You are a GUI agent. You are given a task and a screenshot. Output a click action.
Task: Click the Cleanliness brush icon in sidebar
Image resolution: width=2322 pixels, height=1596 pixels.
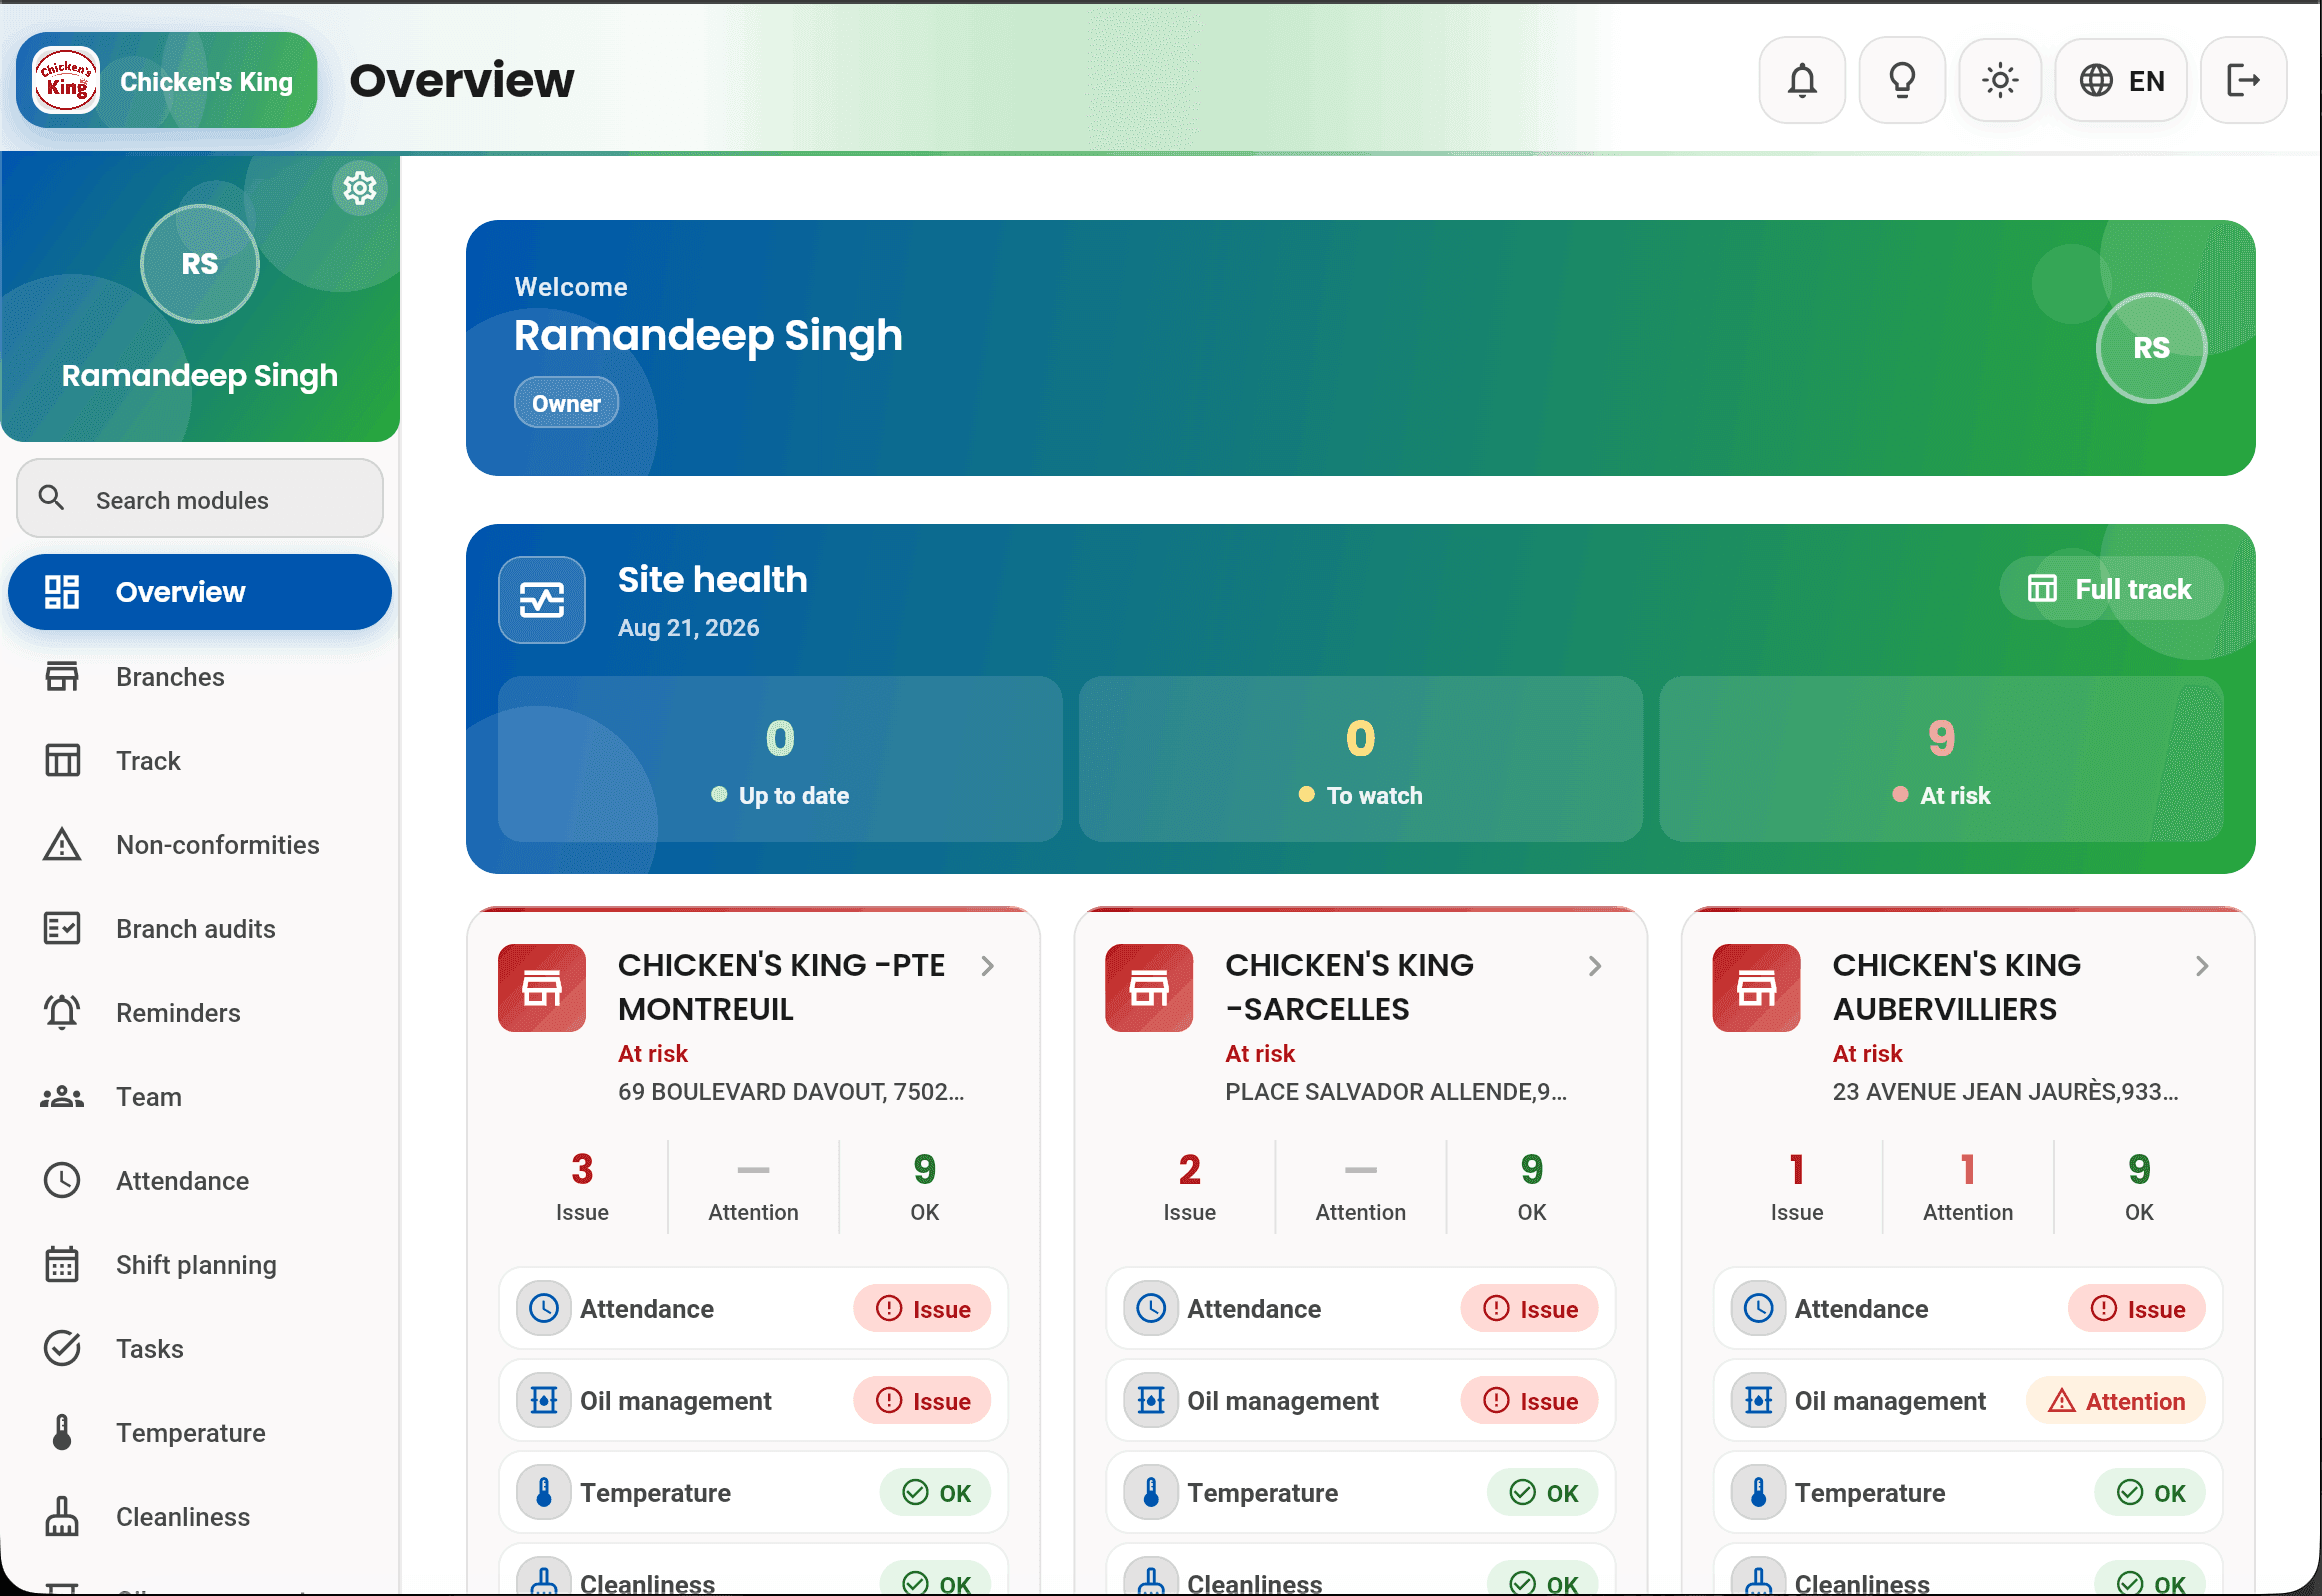point(62,1517)
